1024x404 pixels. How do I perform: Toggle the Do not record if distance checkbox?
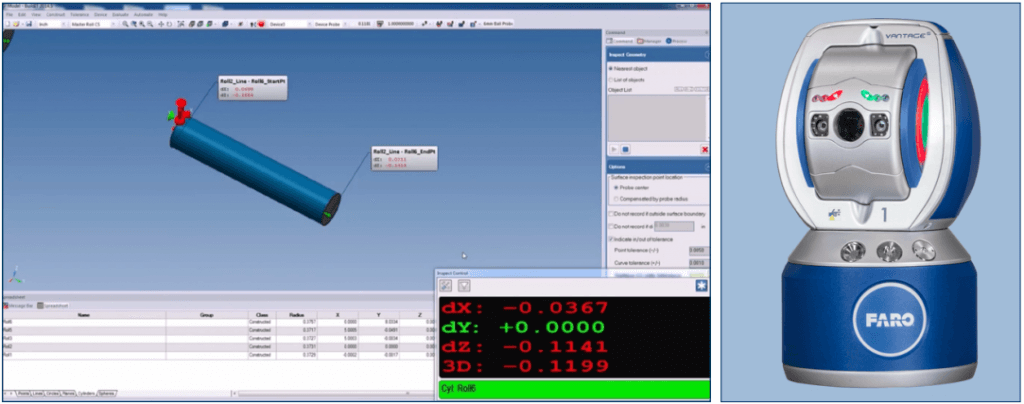pos(611,226)
